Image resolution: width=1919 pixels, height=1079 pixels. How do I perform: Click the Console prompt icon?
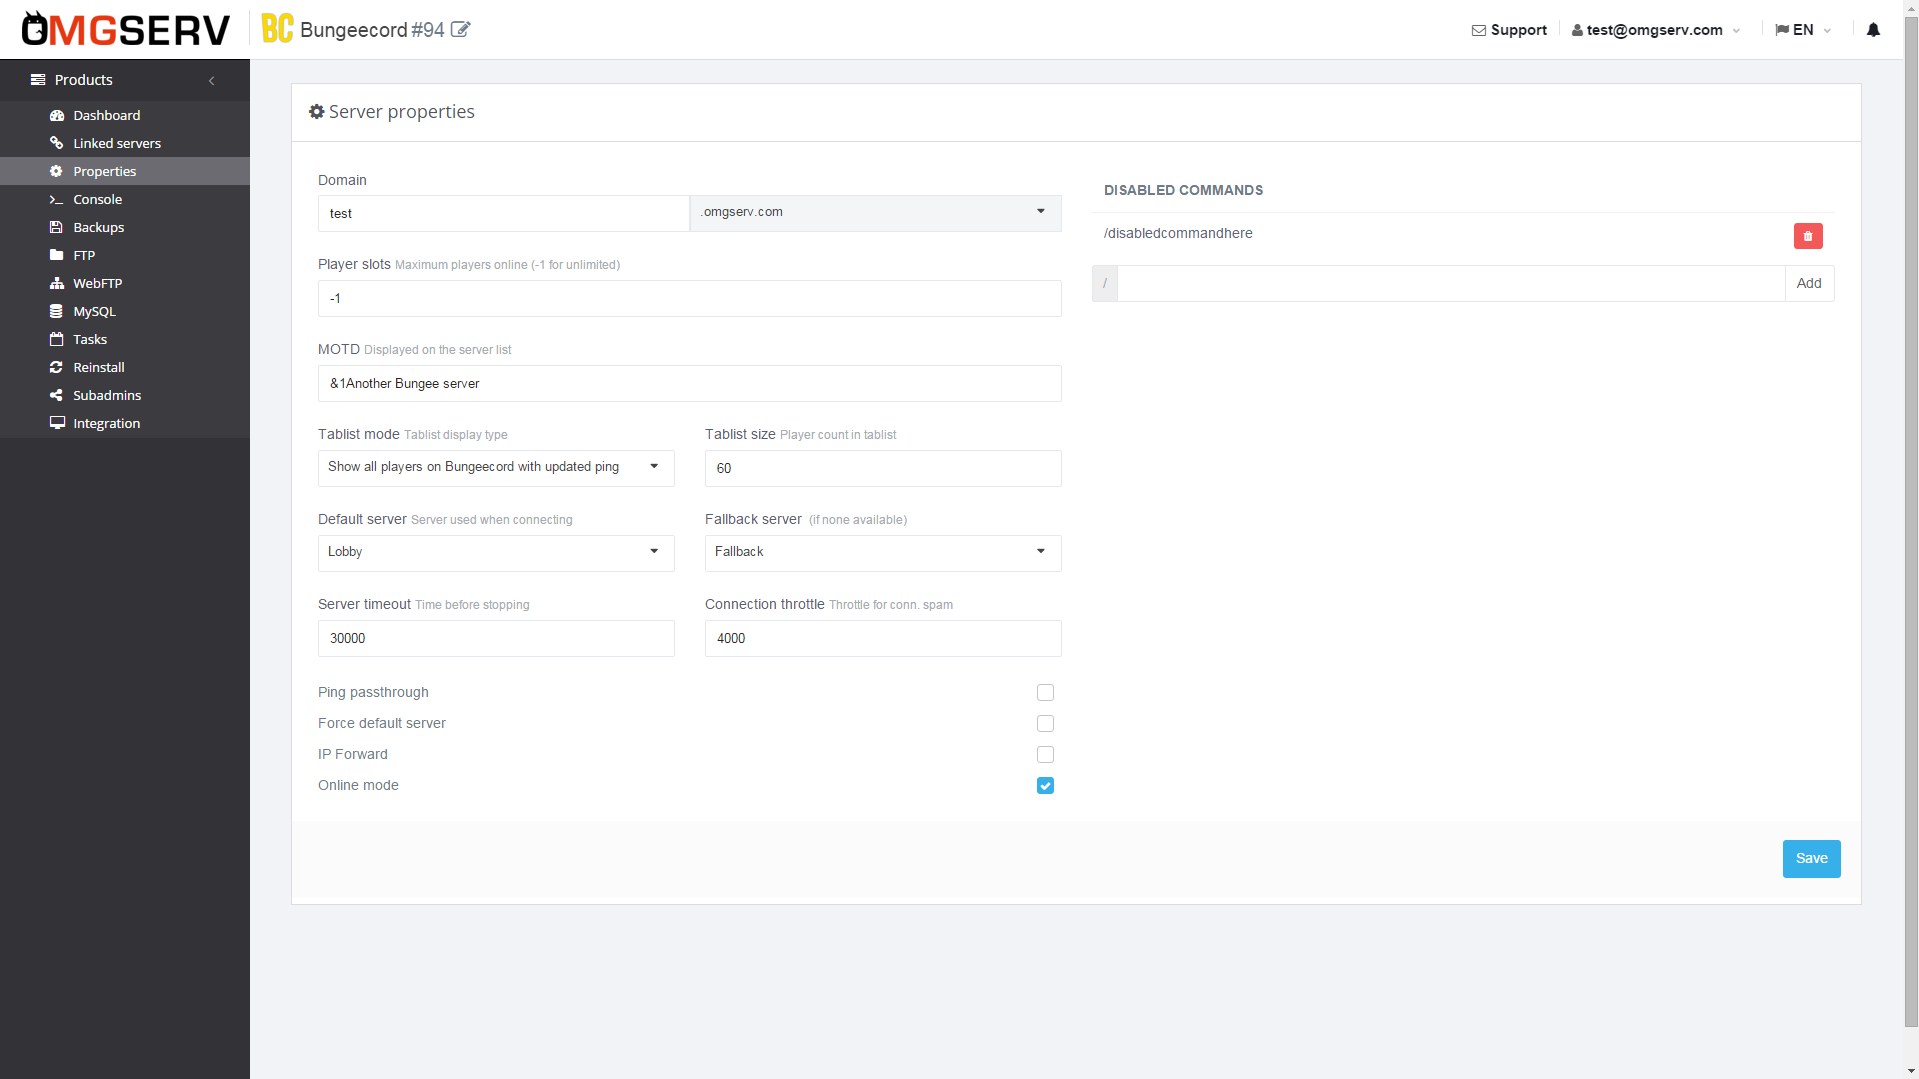click(x=57, y=199)
